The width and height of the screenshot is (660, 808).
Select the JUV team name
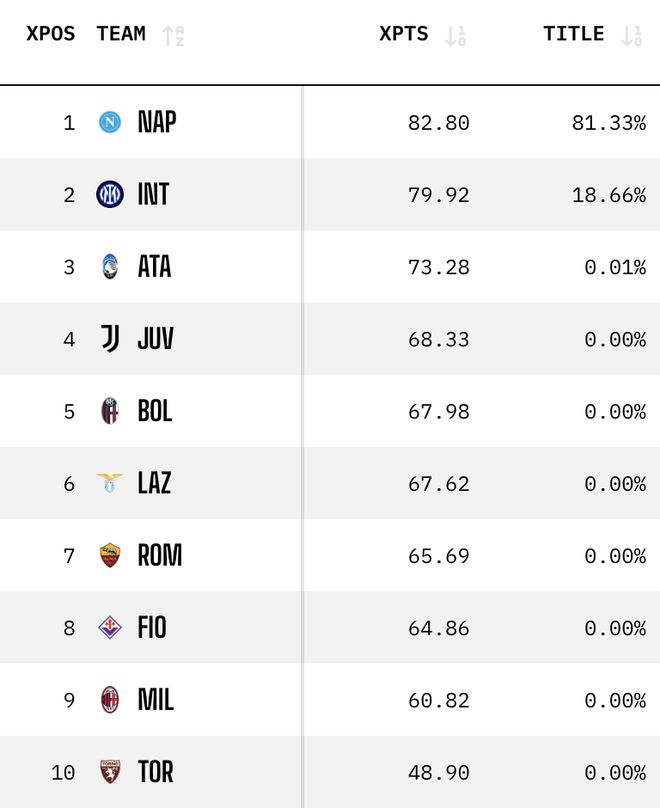[x=155, y=339]
